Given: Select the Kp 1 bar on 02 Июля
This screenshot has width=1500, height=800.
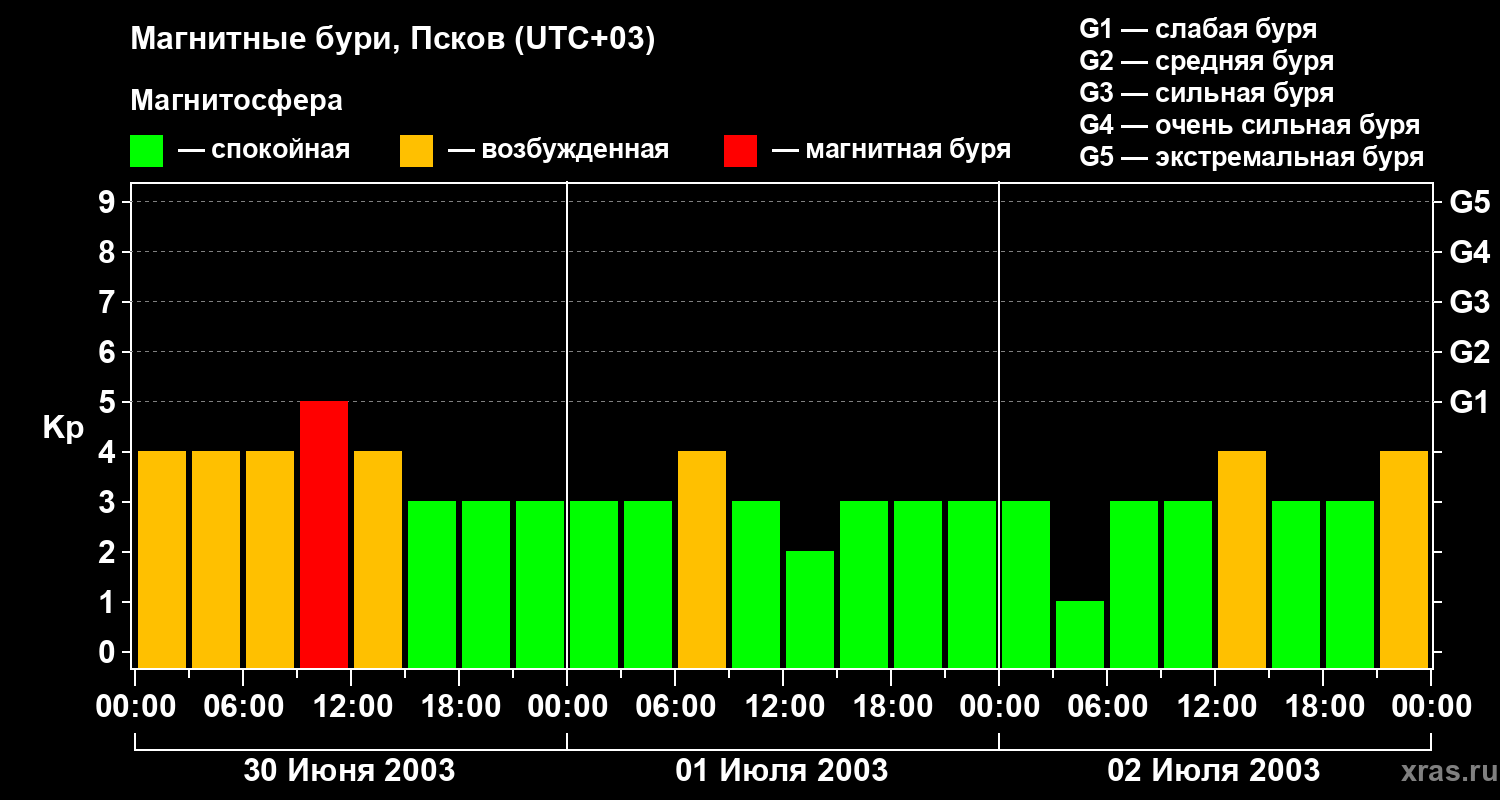Looking at the screenshot, I should tap(1080, 635).
